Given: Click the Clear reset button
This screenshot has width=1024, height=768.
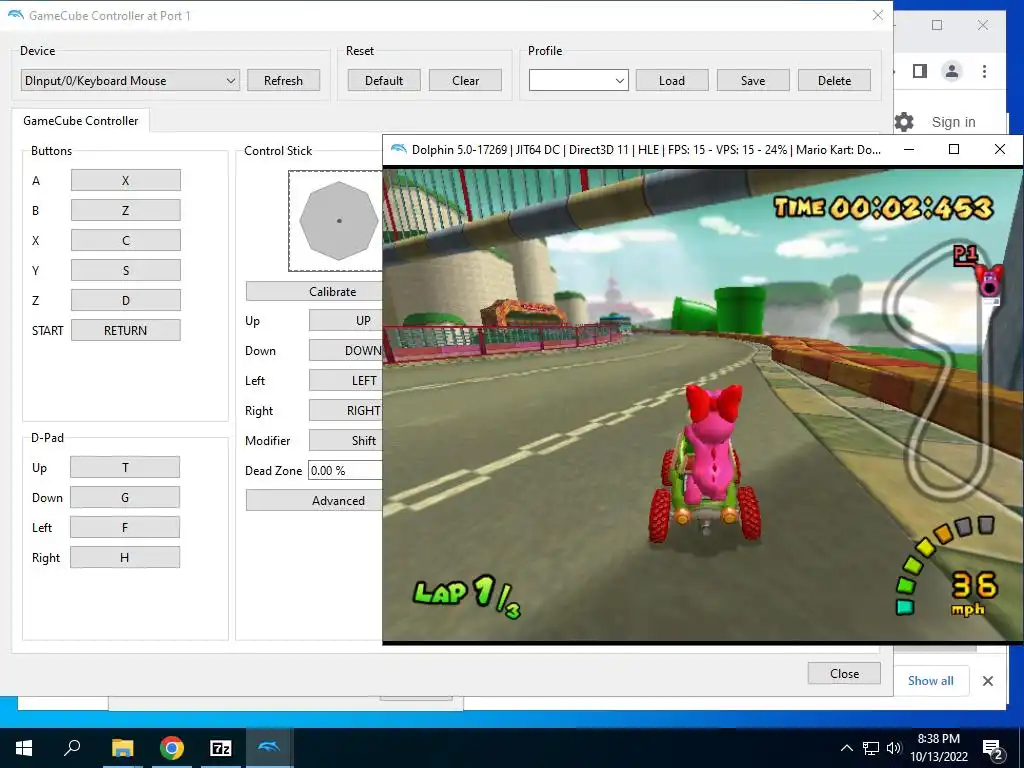Looking at the screenshot, I should 466,80.
